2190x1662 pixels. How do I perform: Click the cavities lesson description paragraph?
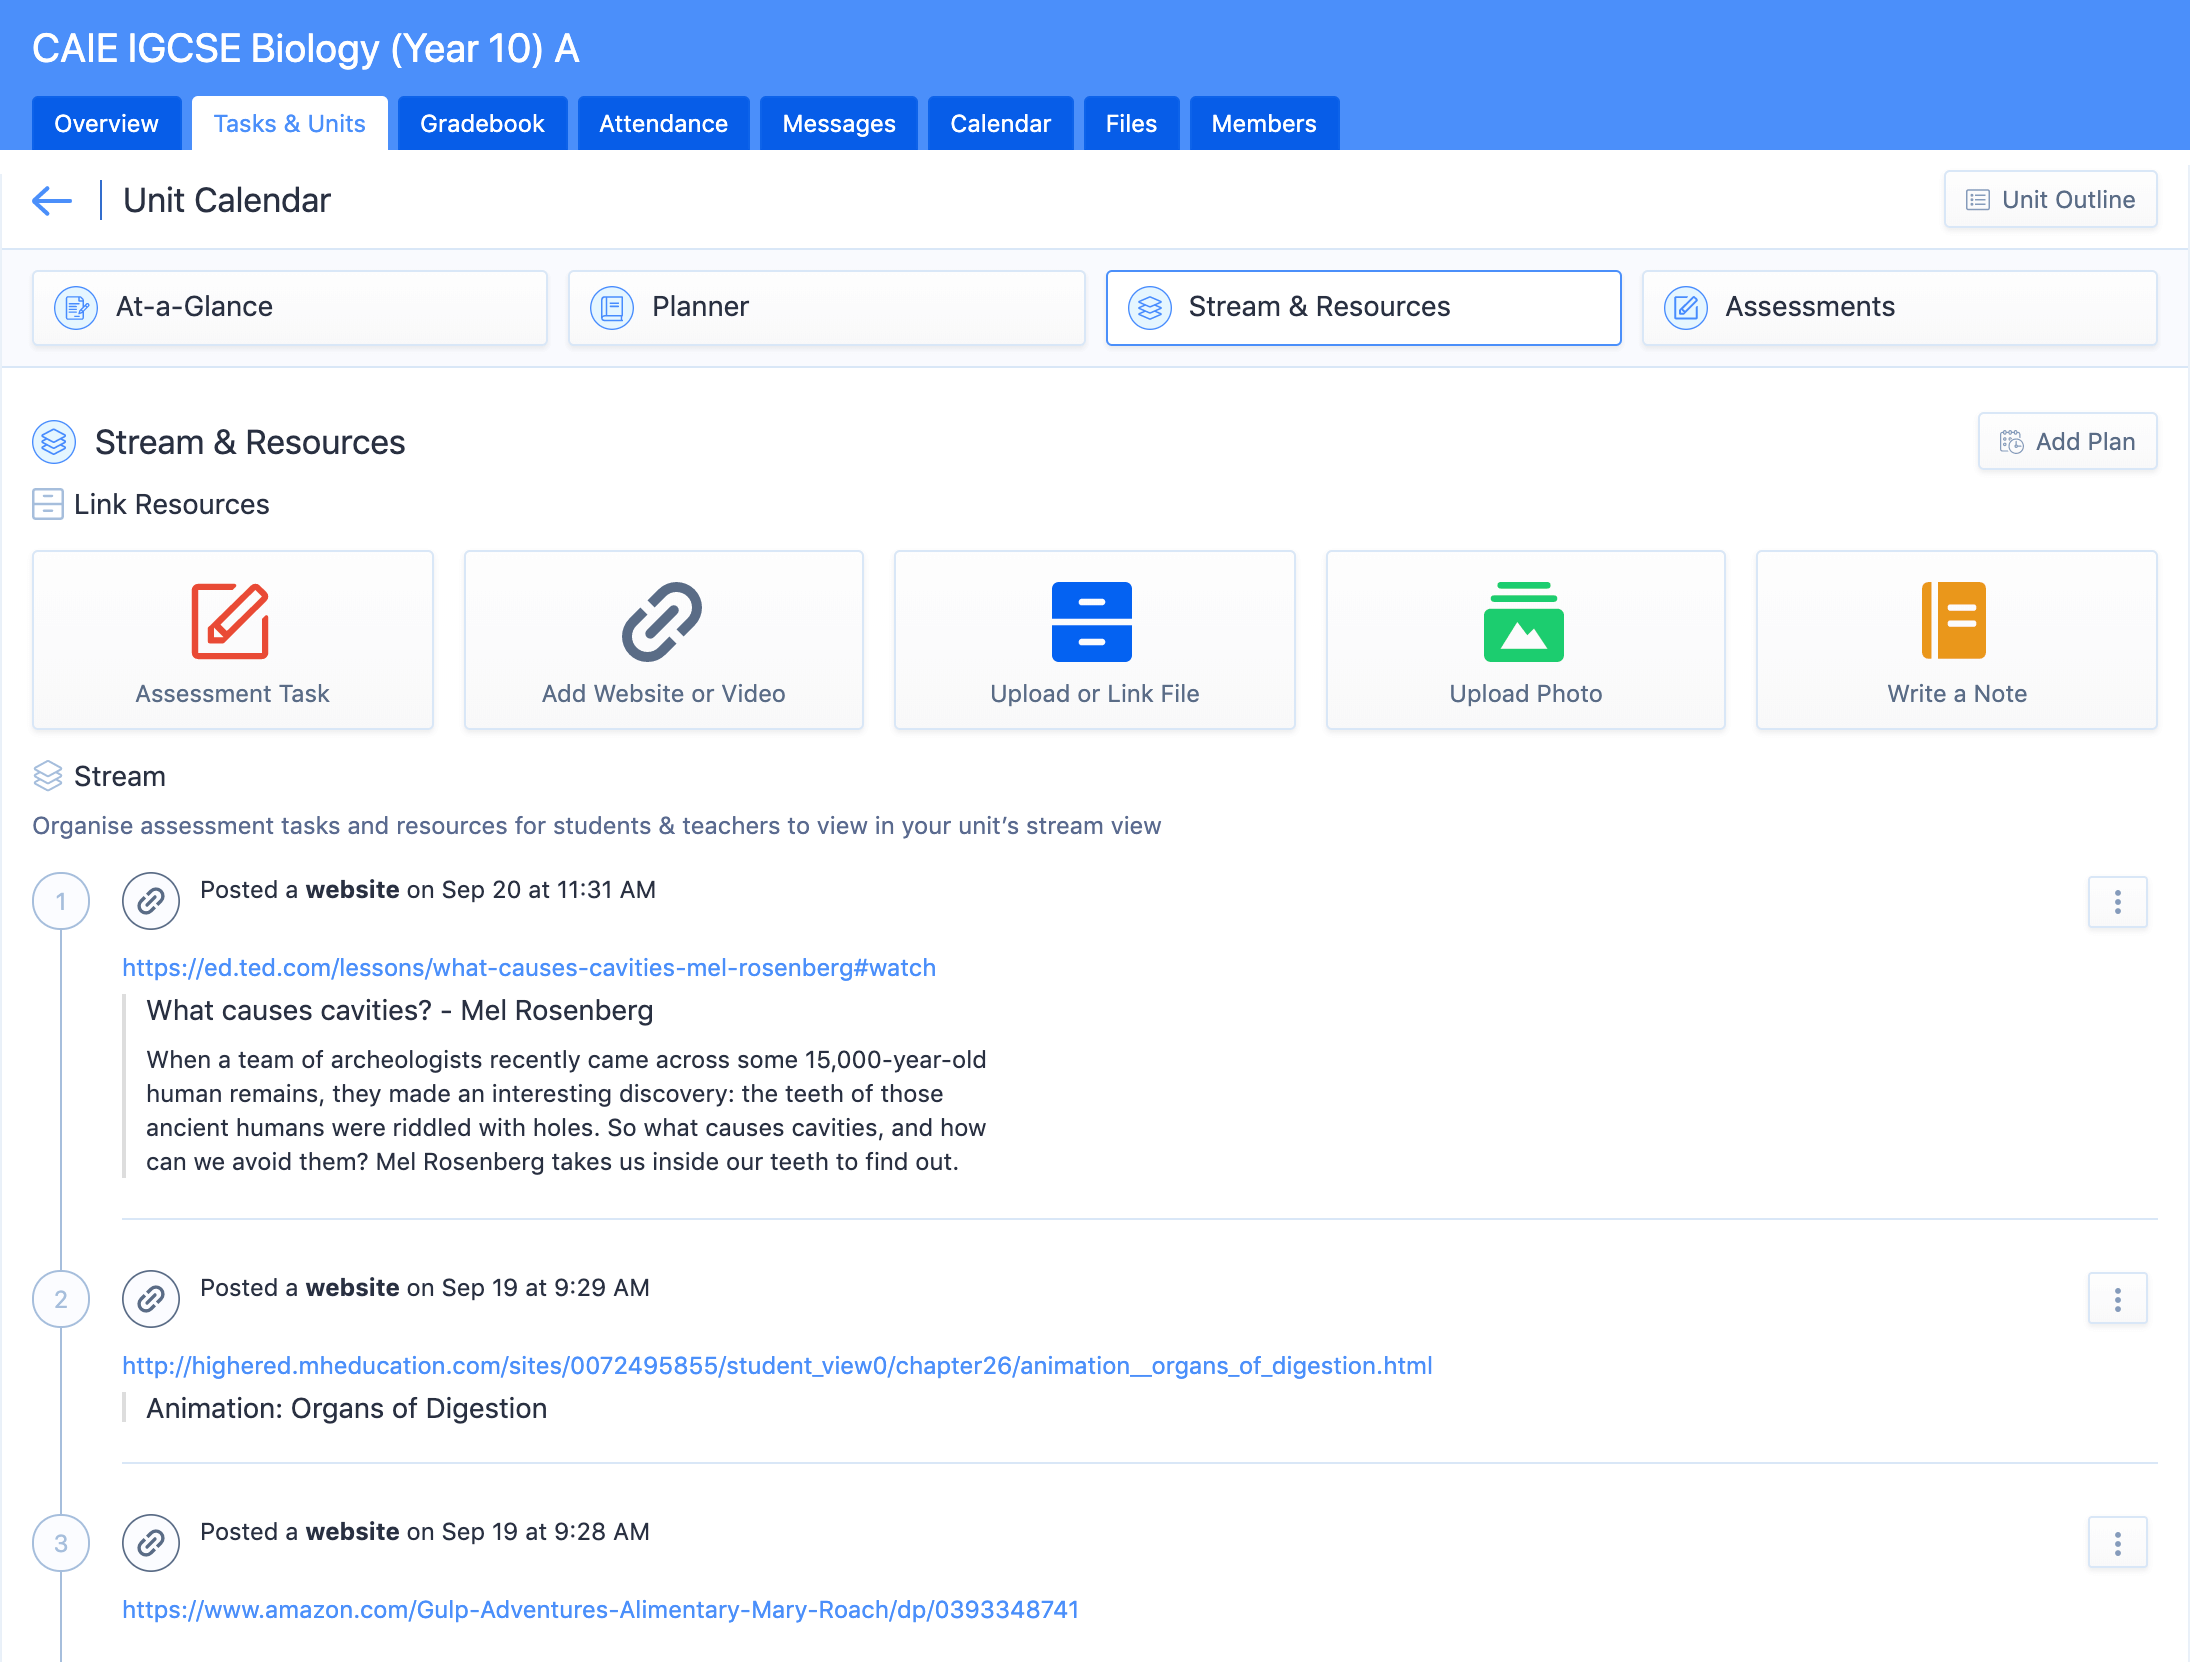coord(566,1111)
